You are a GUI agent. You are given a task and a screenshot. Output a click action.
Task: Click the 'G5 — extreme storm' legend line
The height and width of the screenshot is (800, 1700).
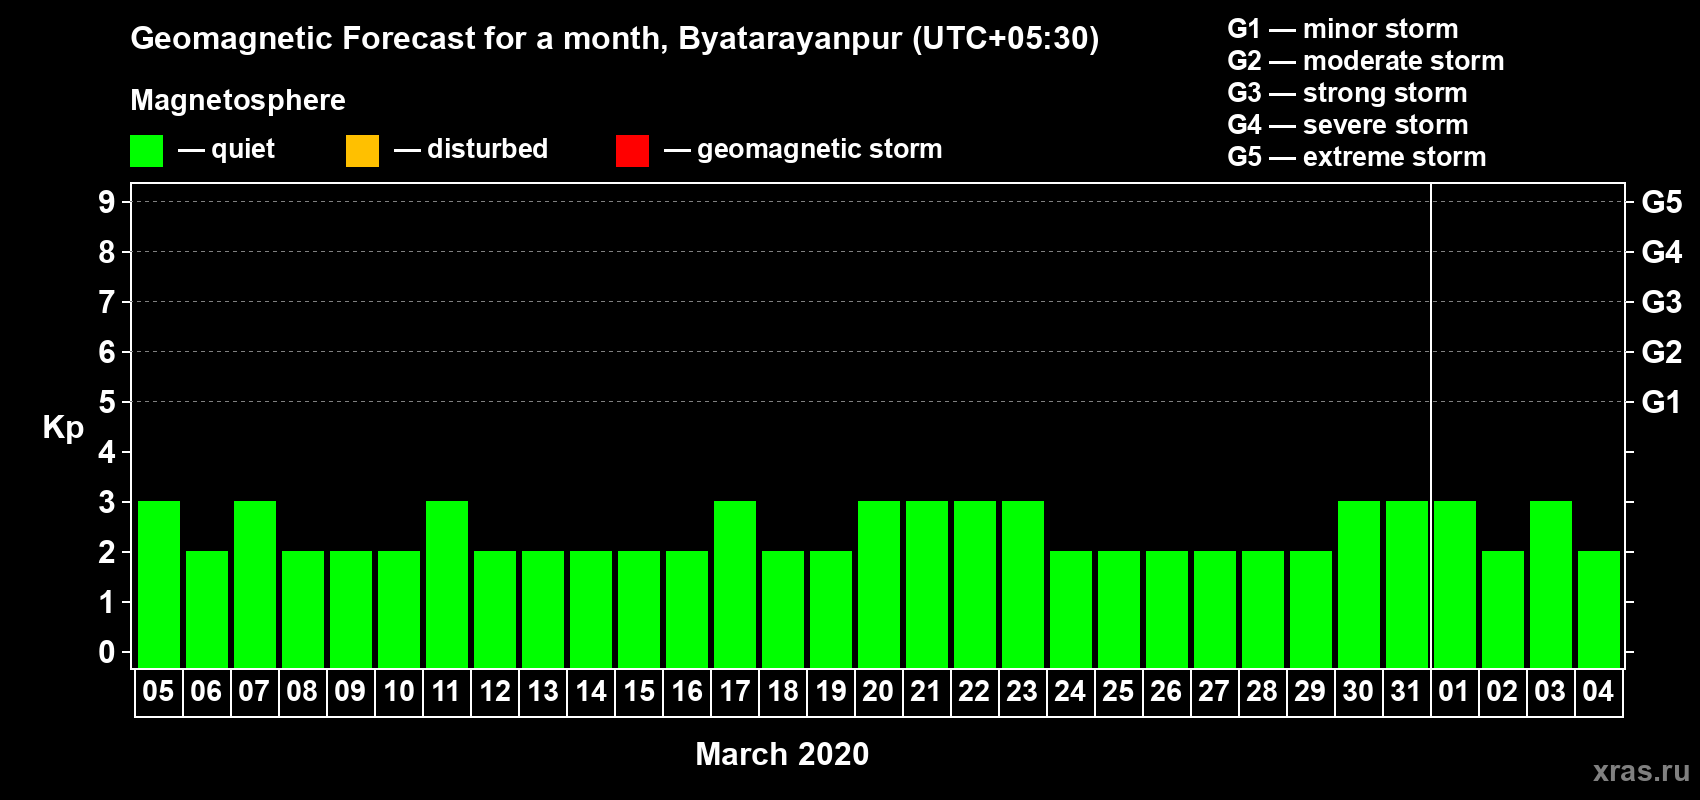pyautogui.click(x=1356, y=157)
